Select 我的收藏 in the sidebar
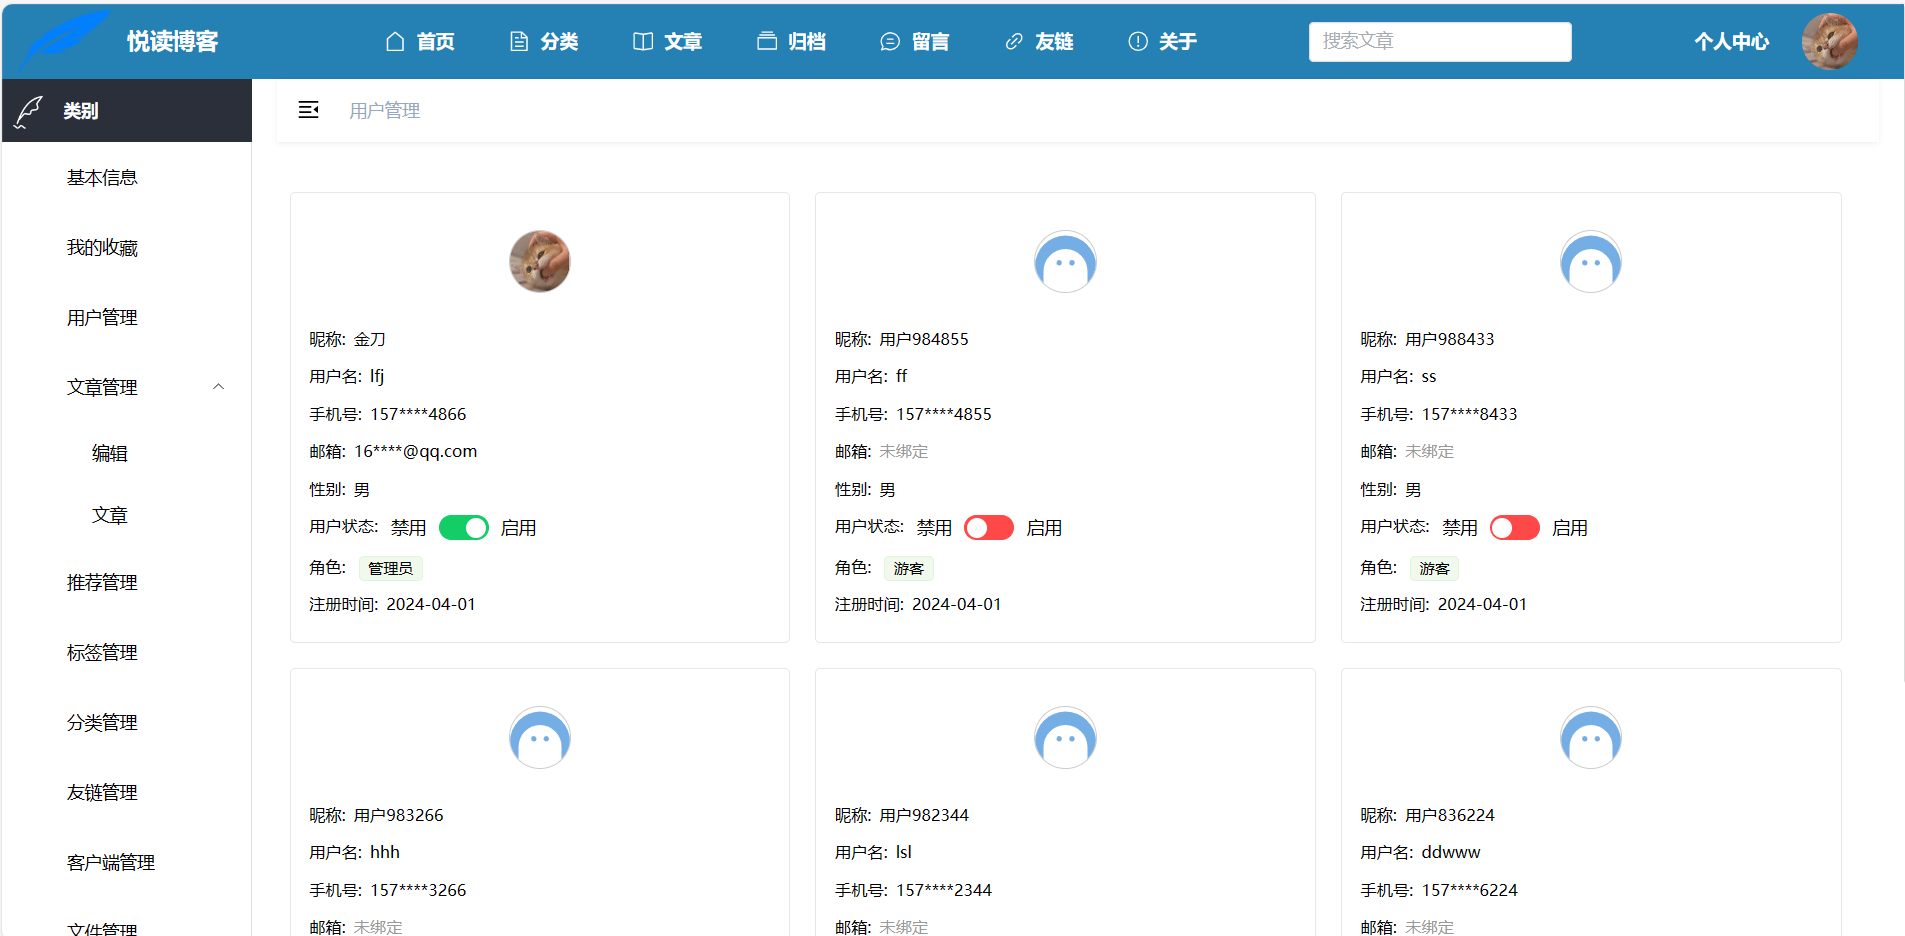 pyautogui.click(x=102, y=247)
